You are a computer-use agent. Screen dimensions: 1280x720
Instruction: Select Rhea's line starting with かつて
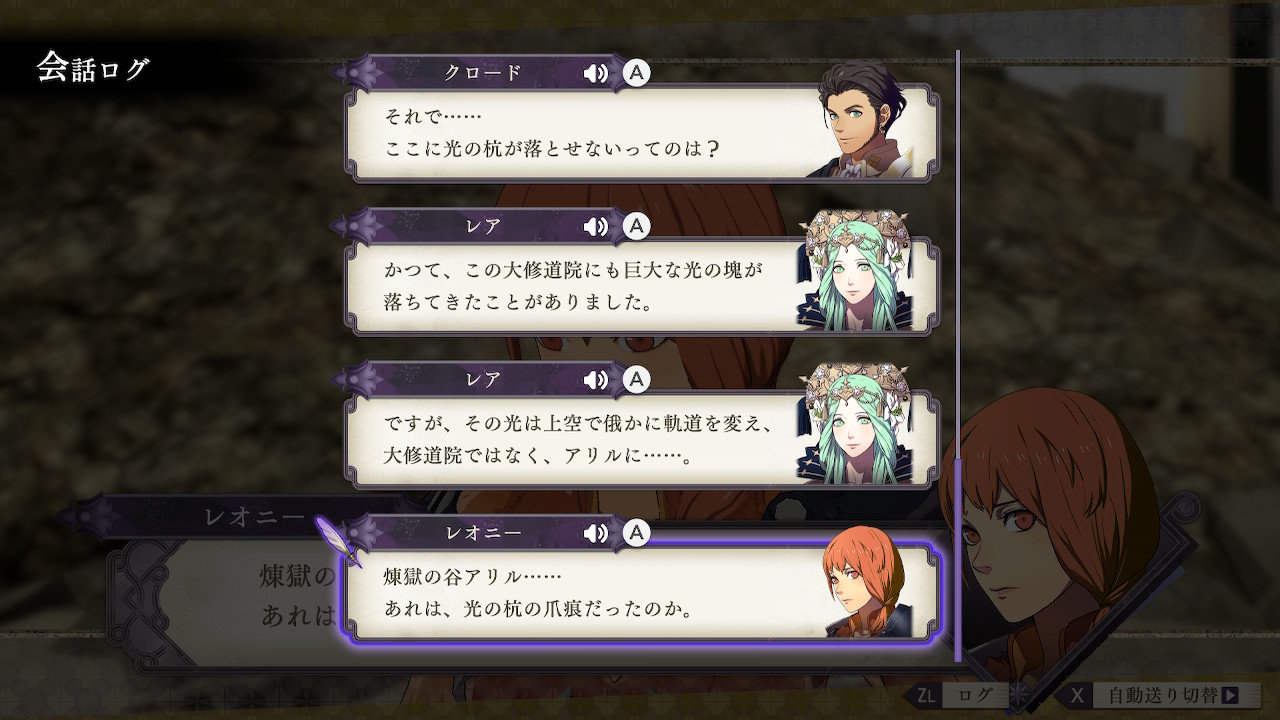642,287
